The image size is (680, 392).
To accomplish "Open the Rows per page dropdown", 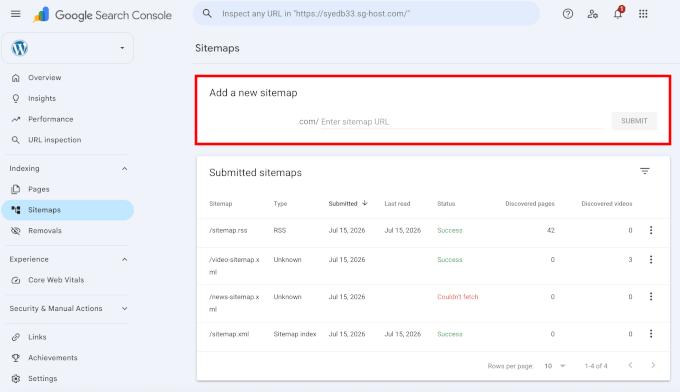I will (555, 366).
